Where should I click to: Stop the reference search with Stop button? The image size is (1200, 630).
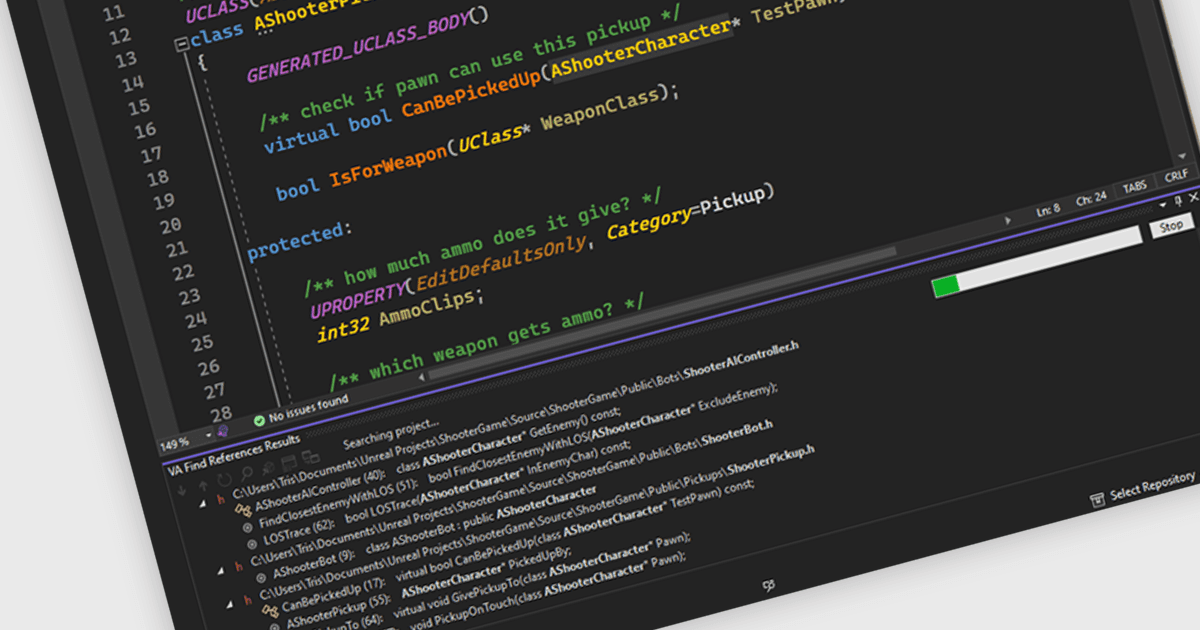1171,227
